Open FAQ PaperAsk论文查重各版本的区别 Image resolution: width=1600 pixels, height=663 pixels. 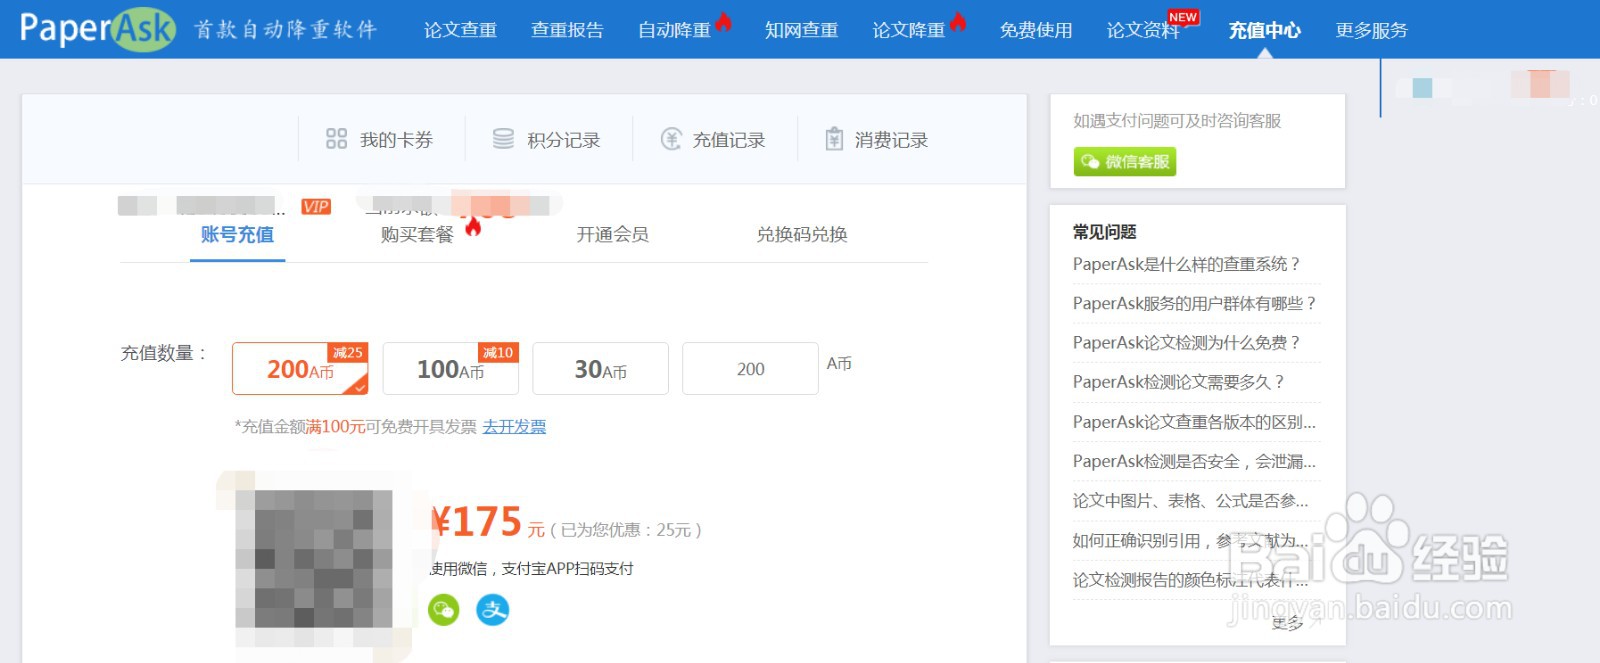[1194, 422]
